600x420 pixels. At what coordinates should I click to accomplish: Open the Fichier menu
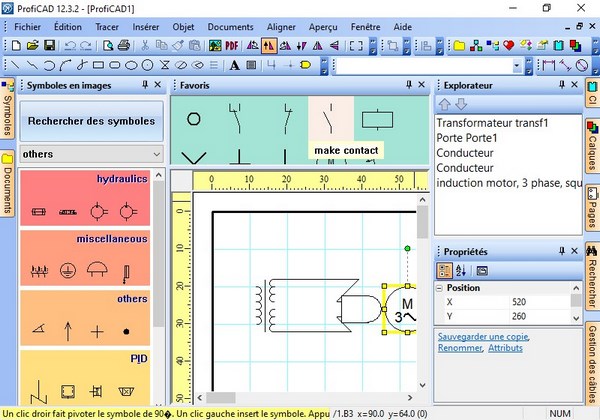click(x=28, y=27)
